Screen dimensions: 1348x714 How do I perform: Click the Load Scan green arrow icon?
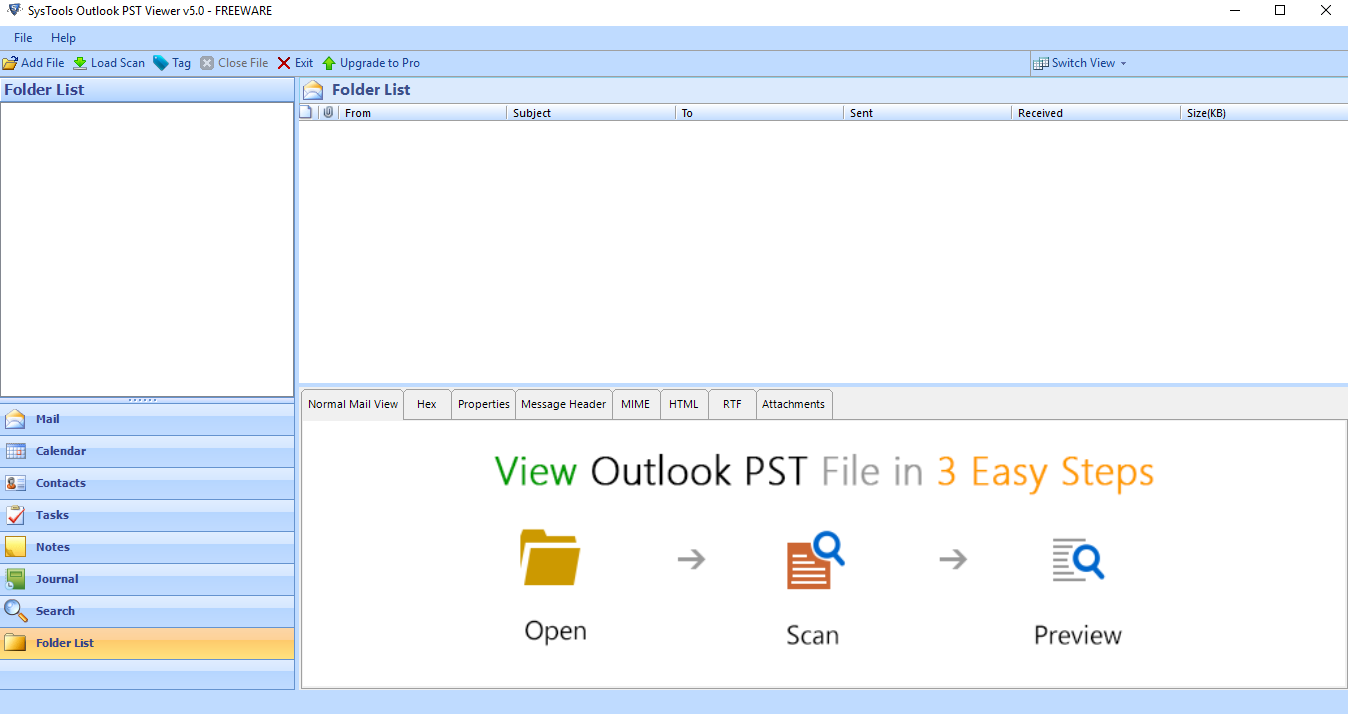point(80,63)
